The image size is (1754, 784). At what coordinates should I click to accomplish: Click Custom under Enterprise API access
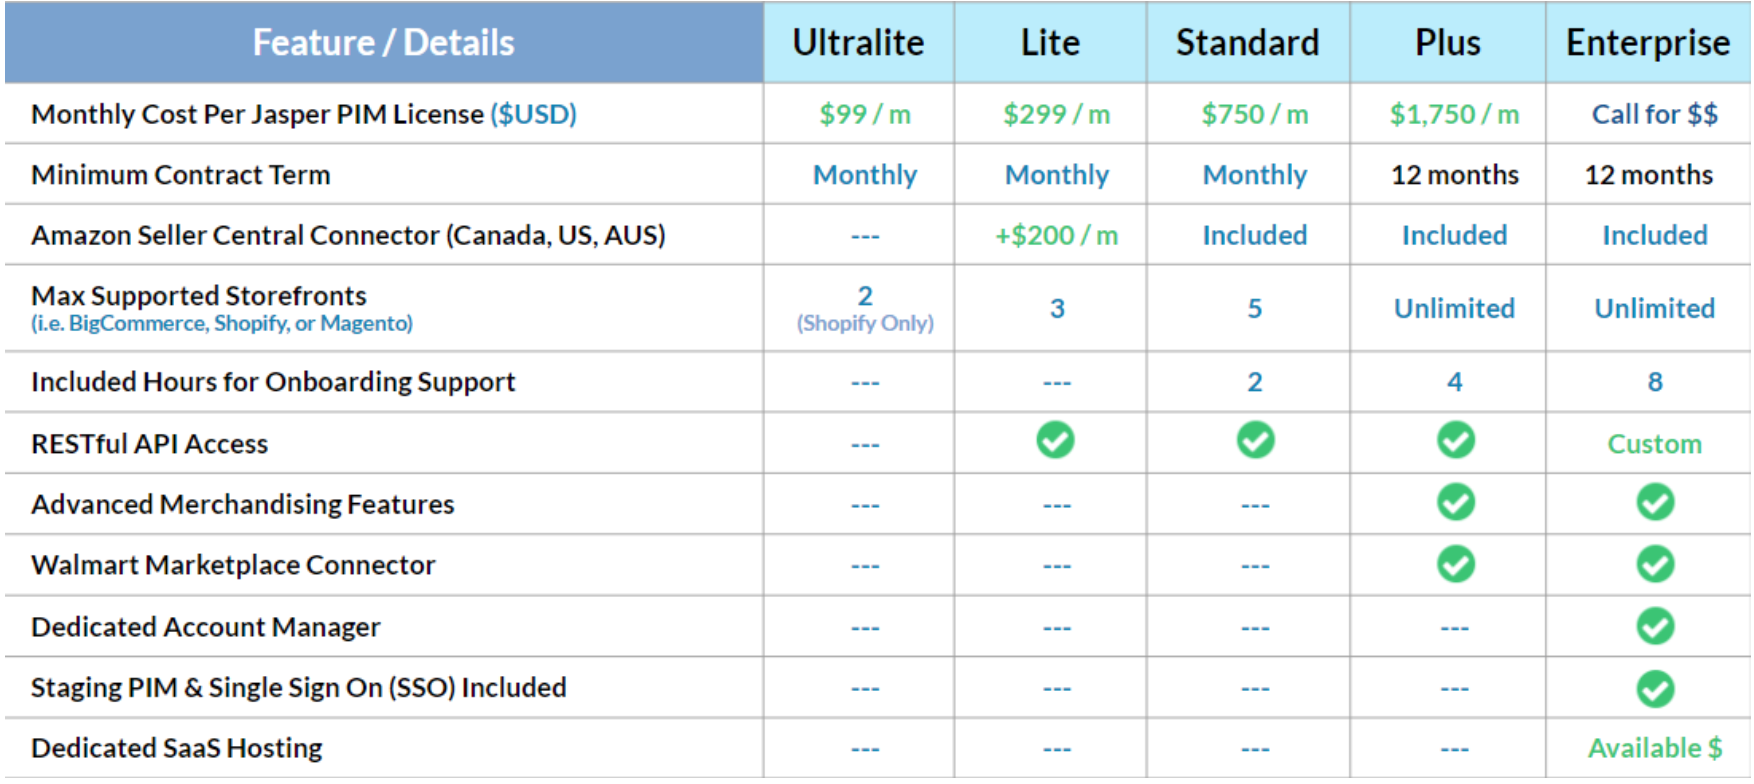(1655, 444)
